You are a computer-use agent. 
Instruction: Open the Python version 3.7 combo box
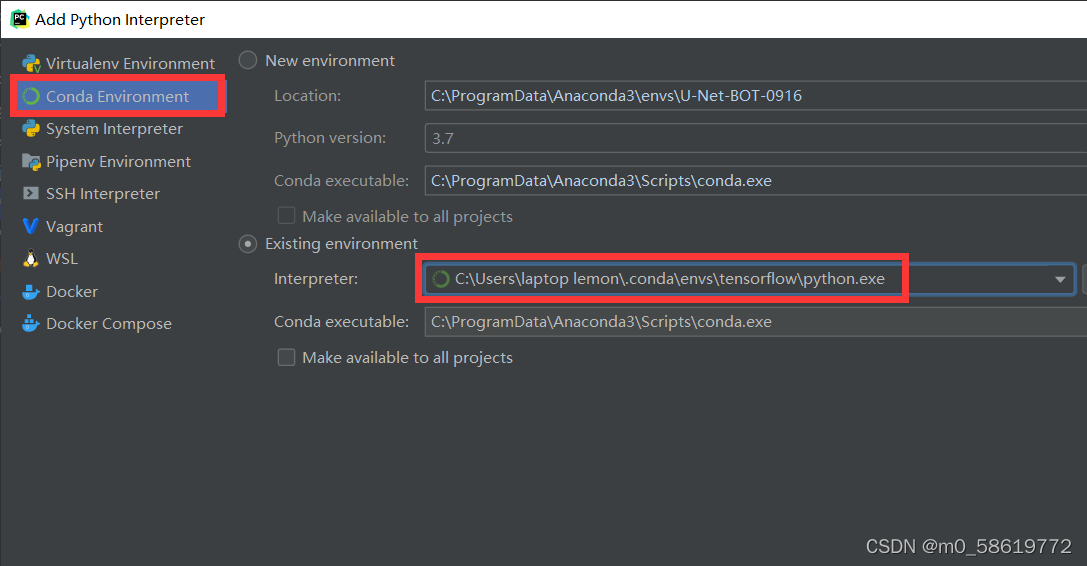tap(756, 138)
